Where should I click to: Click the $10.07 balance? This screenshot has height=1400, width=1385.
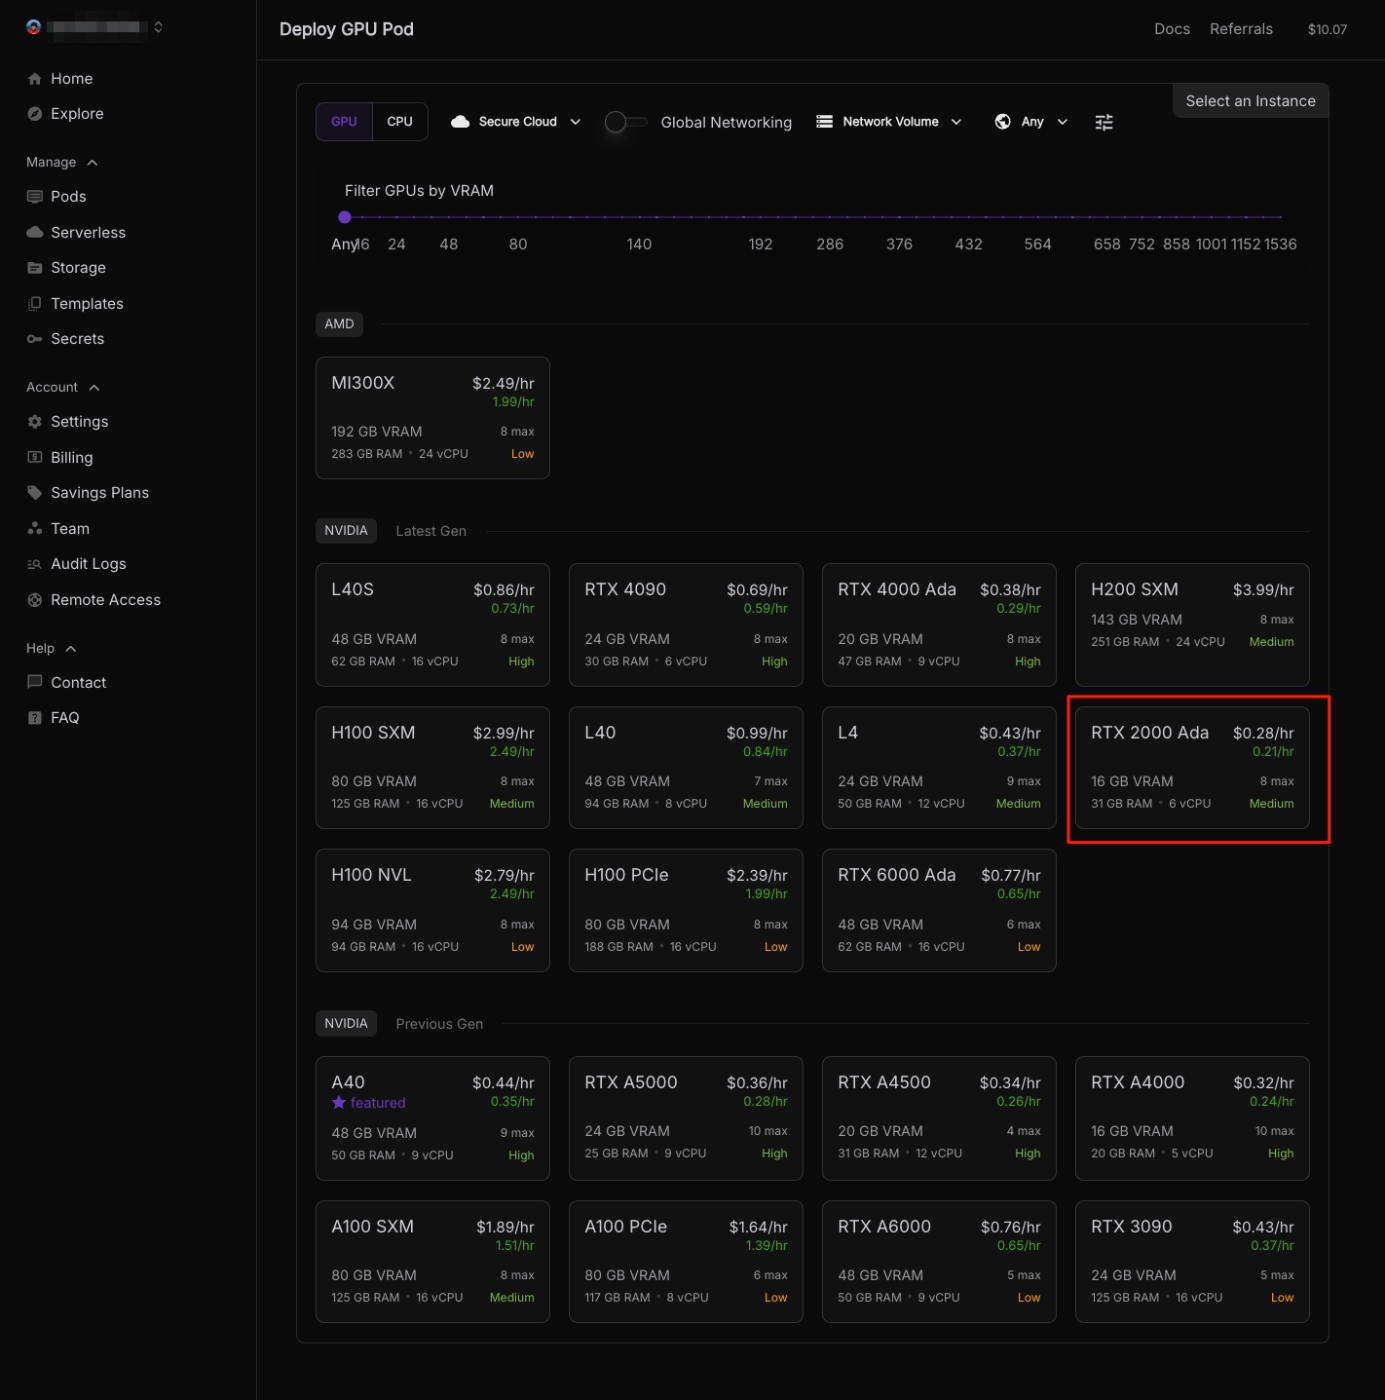coord(1327,29)
